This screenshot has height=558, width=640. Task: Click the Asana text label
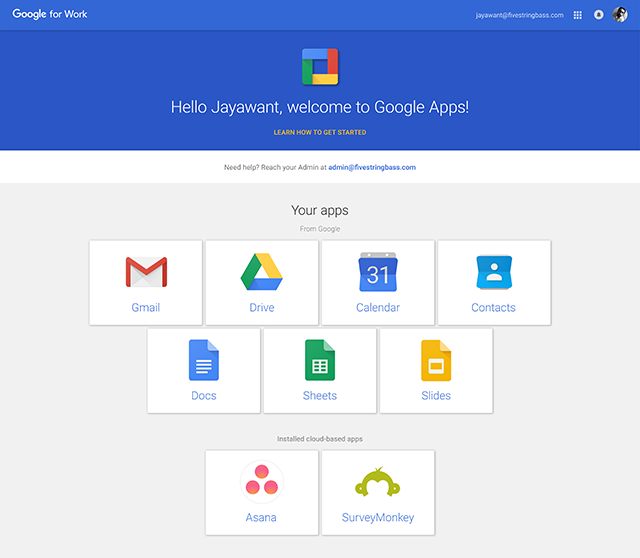(261, 518)
